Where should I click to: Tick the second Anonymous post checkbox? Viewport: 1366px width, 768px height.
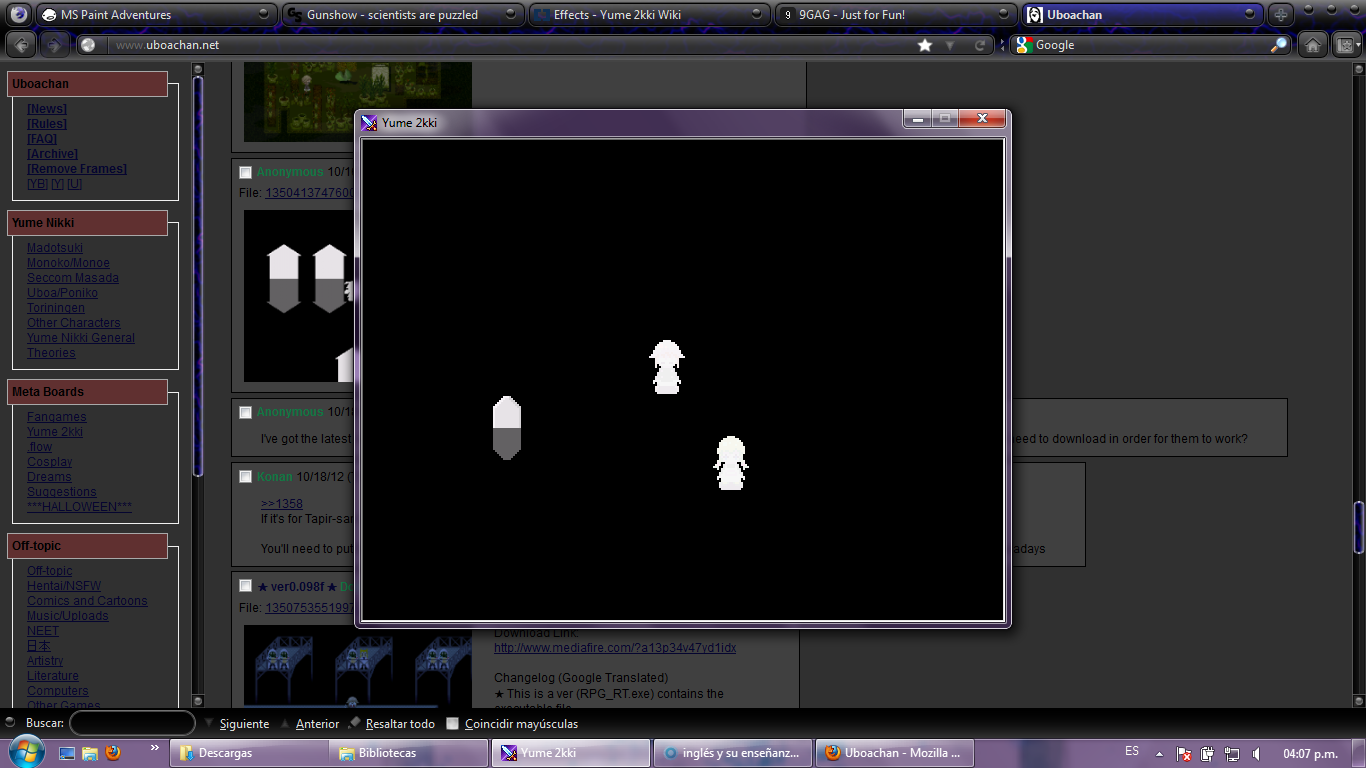coord(246,412)
